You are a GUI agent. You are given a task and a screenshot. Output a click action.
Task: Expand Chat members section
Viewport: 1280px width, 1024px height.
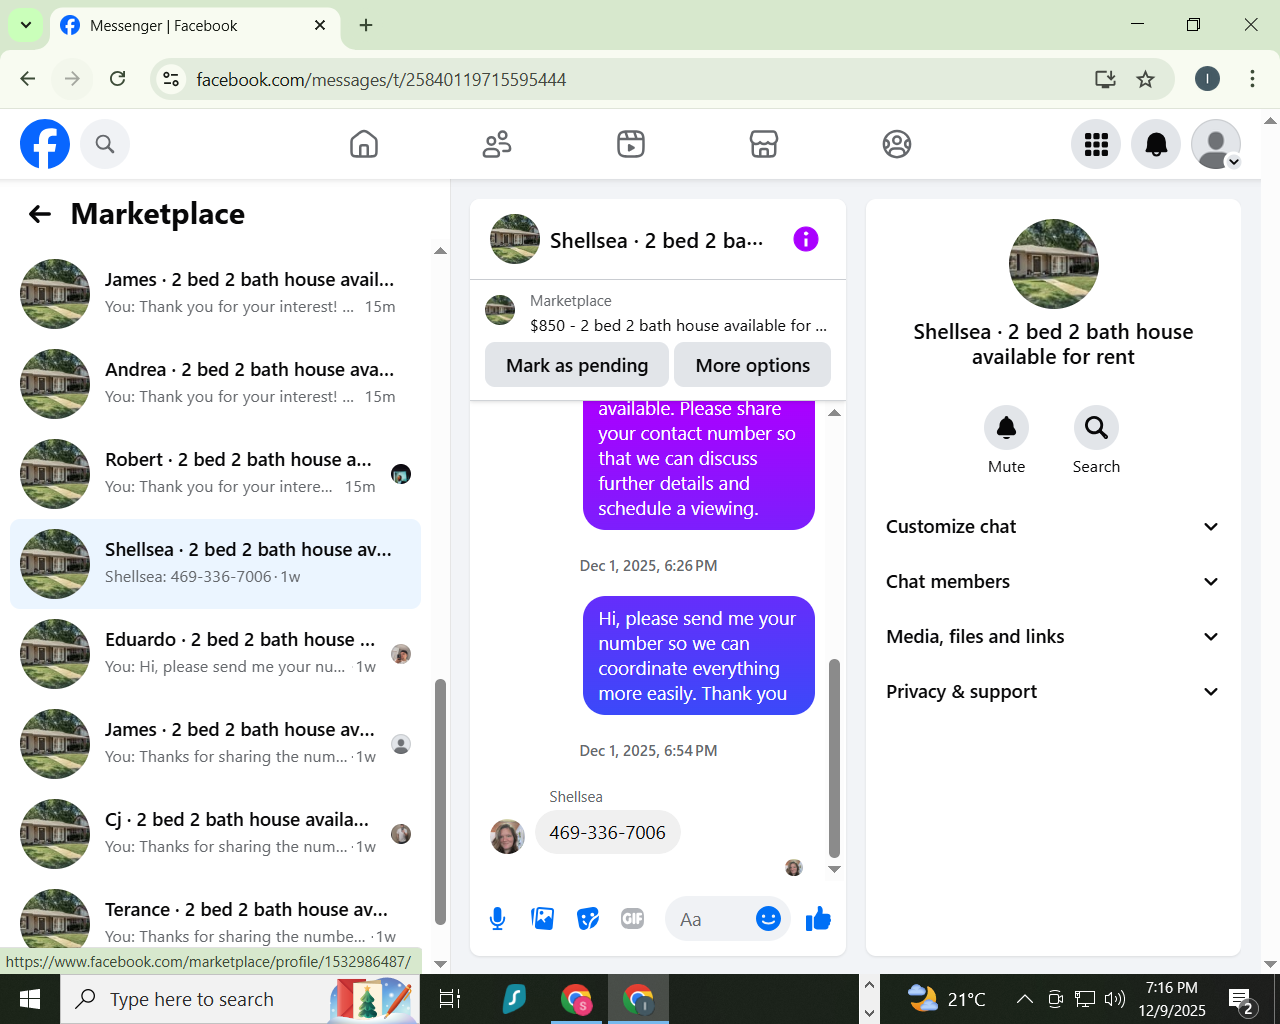tap(1053, 582)
